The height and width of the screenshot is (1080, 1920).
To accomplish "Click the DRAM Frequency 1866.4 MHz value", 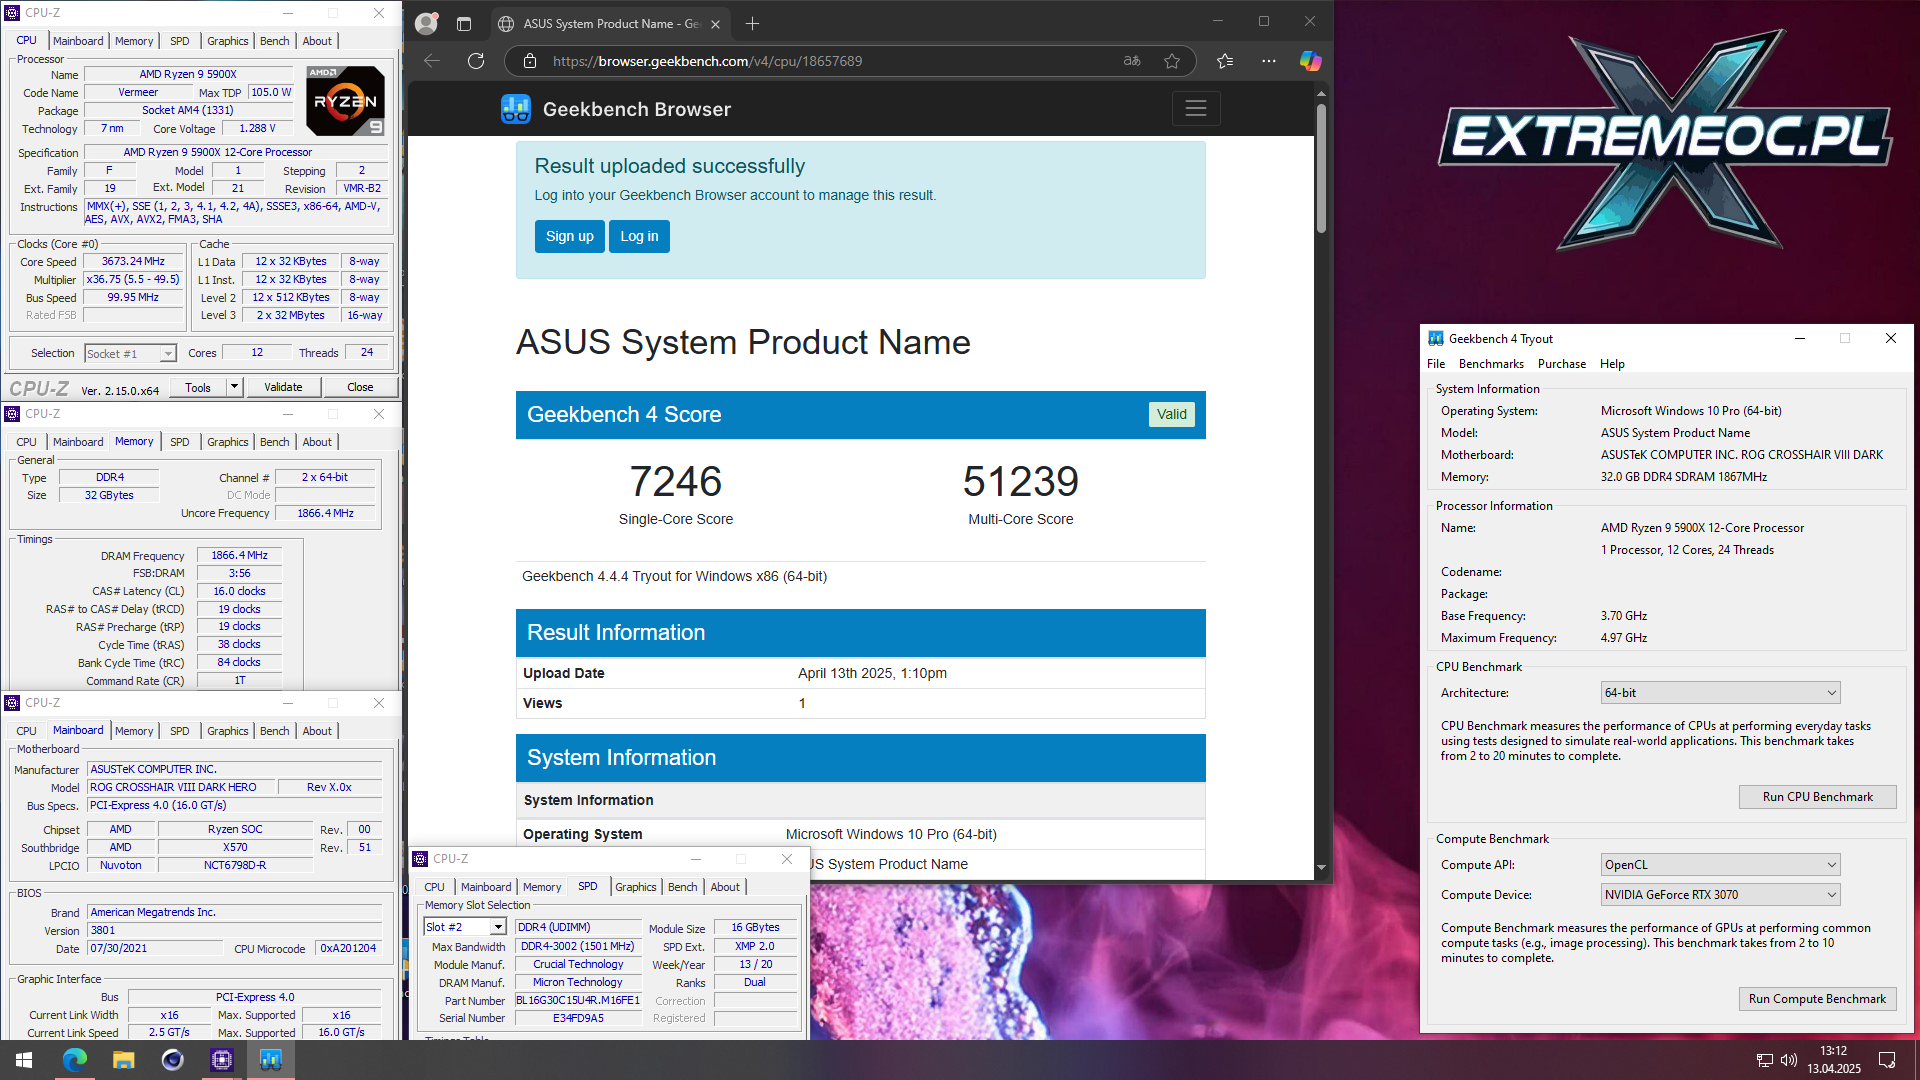I will [239, 556].
